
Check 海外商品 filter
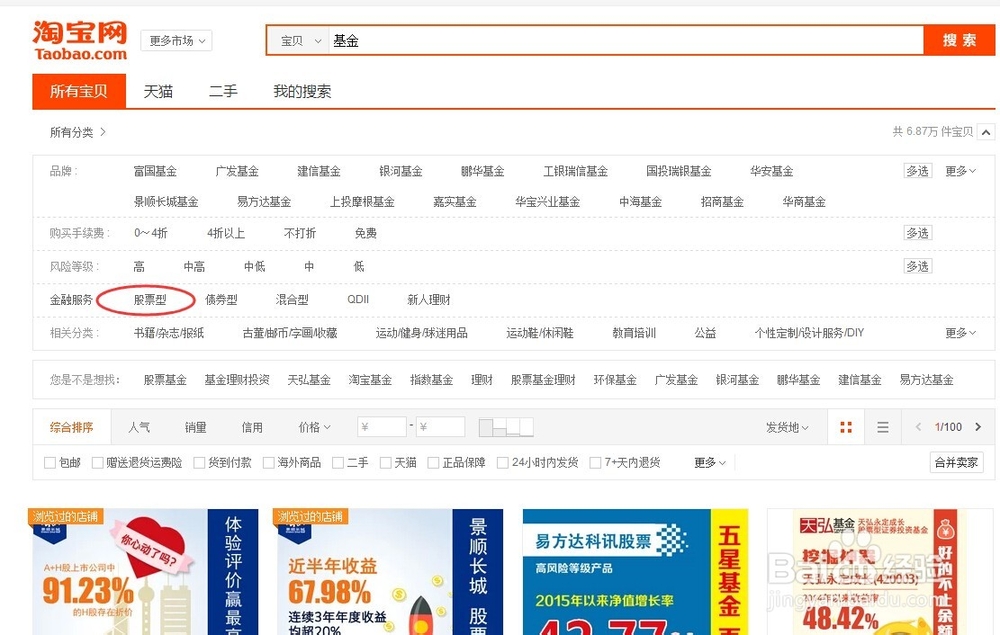[x=268, y=462]
